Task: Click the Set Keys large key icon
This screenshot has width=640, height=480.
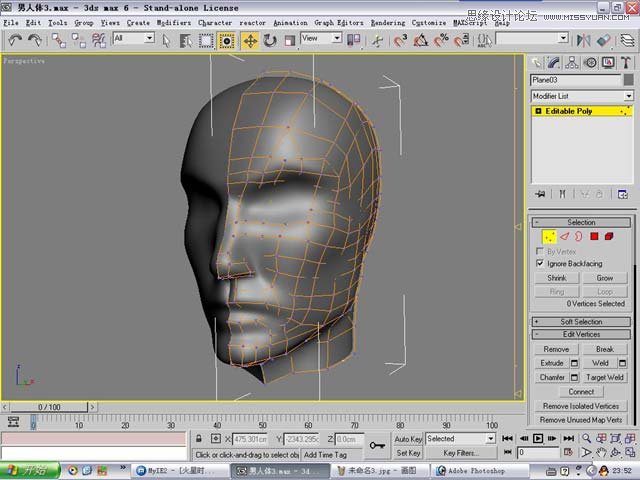Action: (x=377, y=446)
